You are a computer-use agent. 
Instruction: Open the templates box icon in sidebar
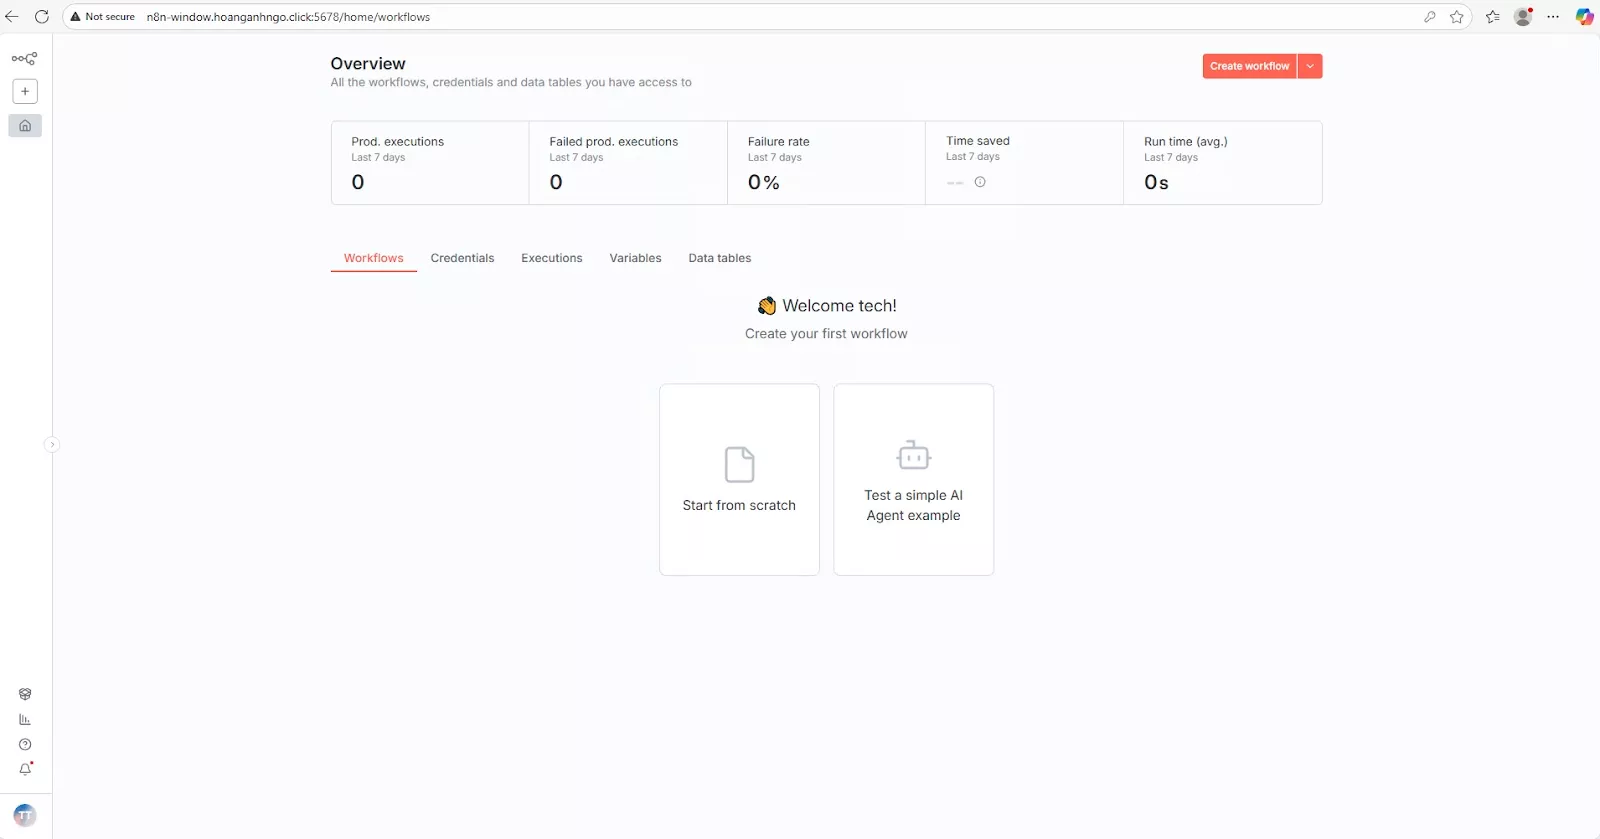pyautogui.click(x=25, y=694)
